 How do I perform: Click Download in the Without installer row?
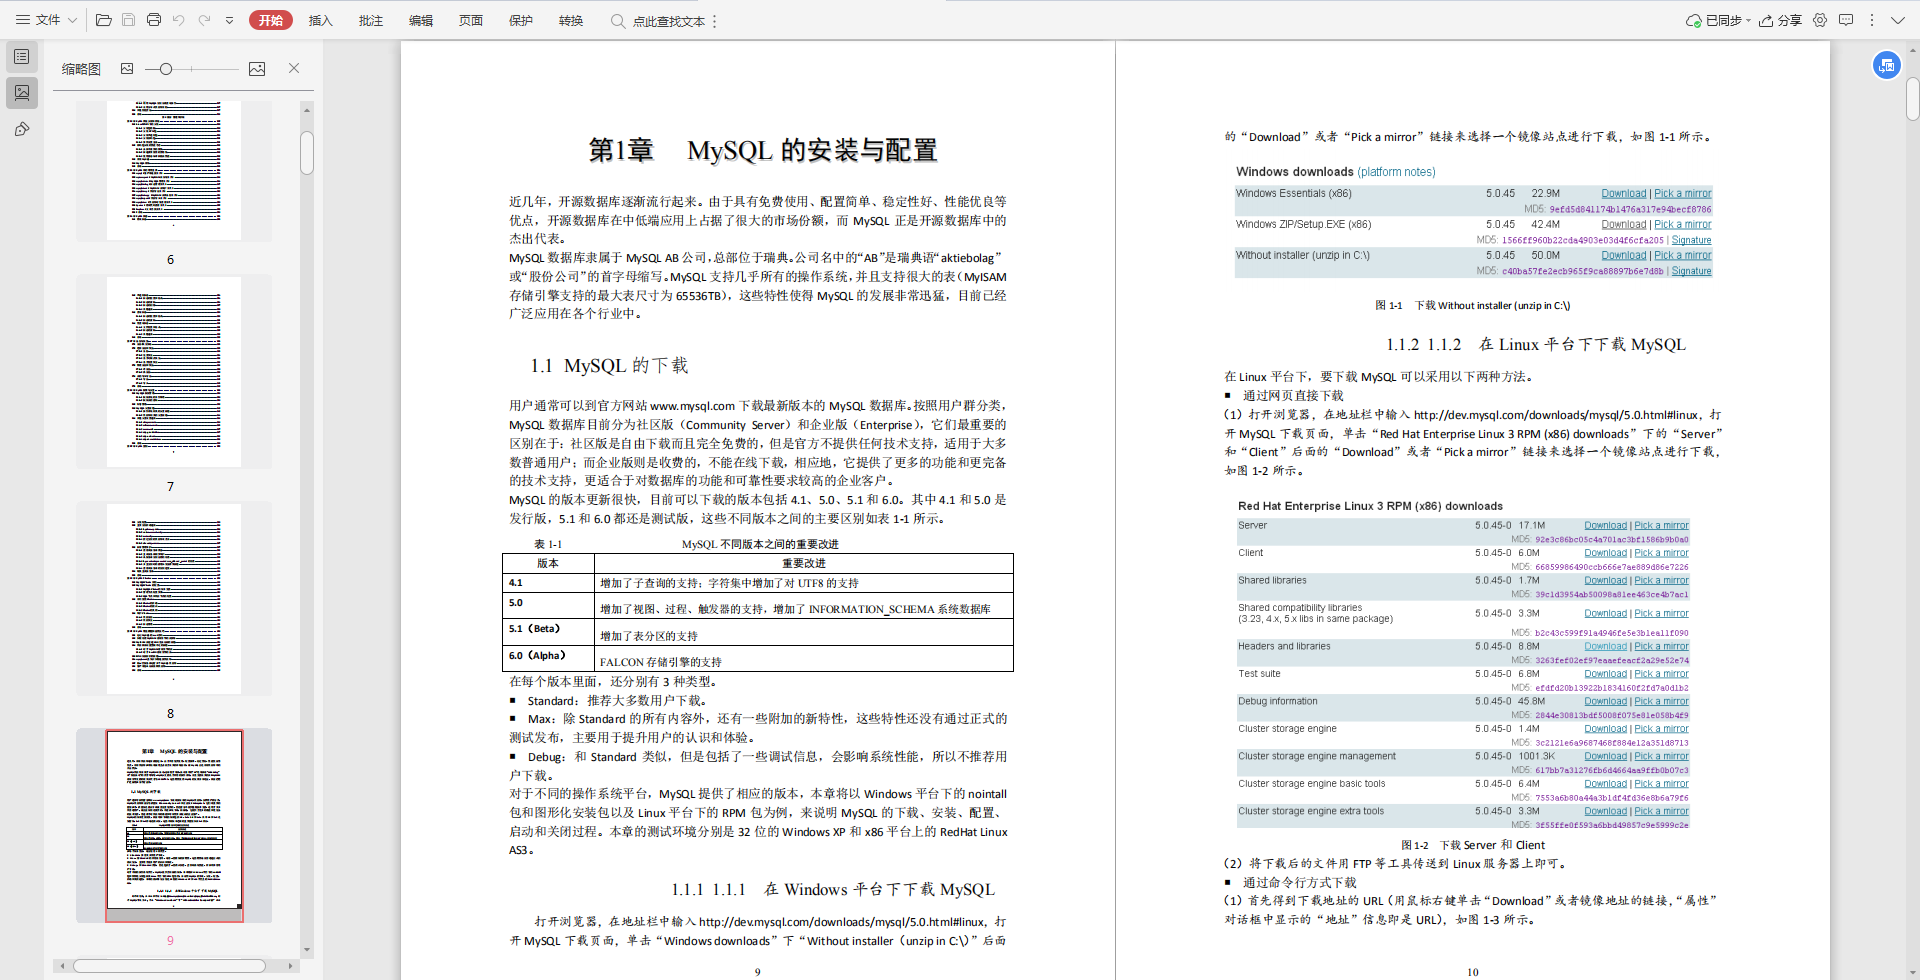tap(1624, 256)
